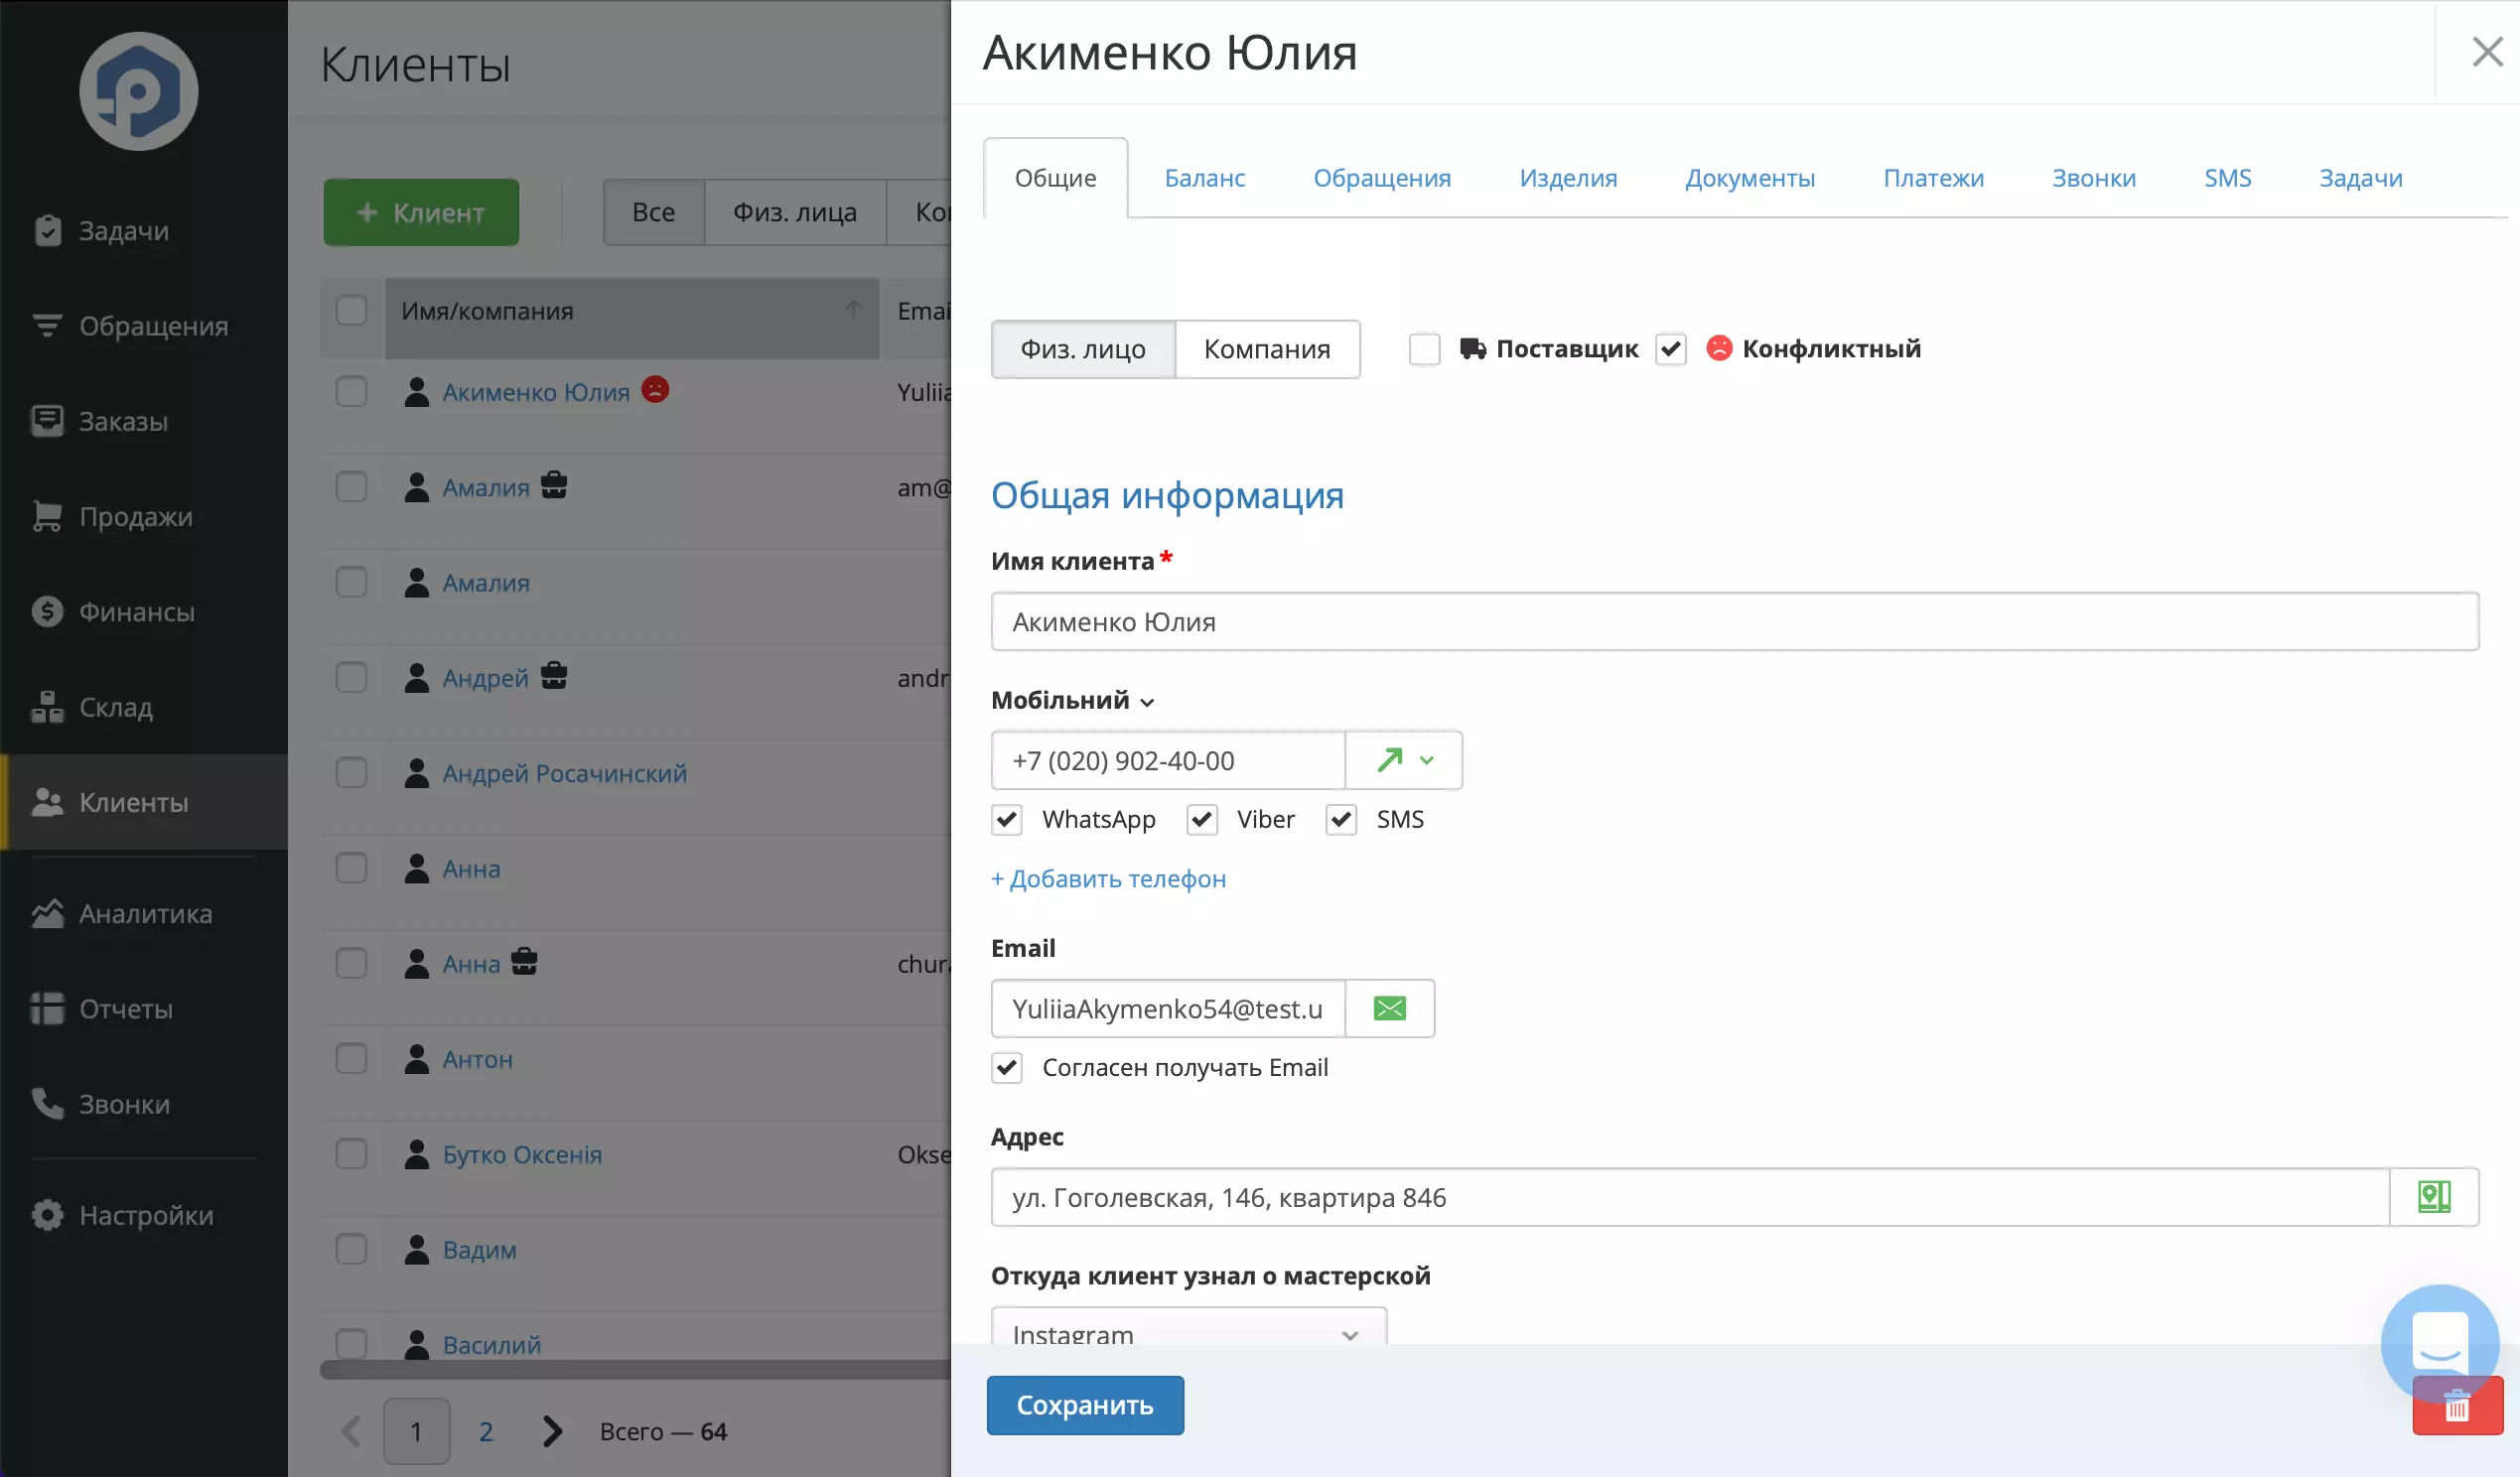Open the Изделия tab

pos(1568,178)
